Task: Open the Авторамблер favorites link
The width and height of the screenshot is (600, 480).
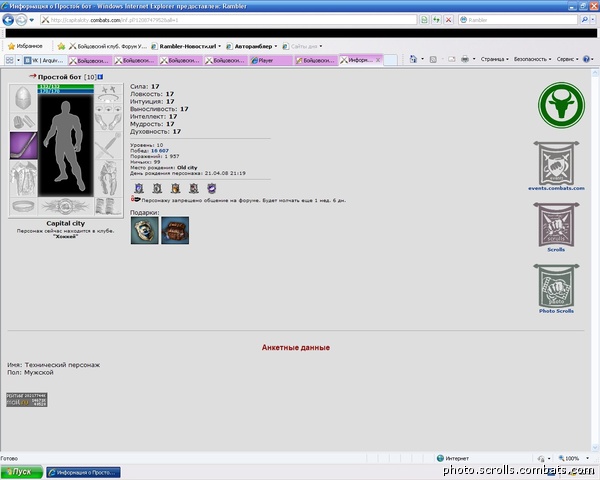Action: [x=249, y=46]
